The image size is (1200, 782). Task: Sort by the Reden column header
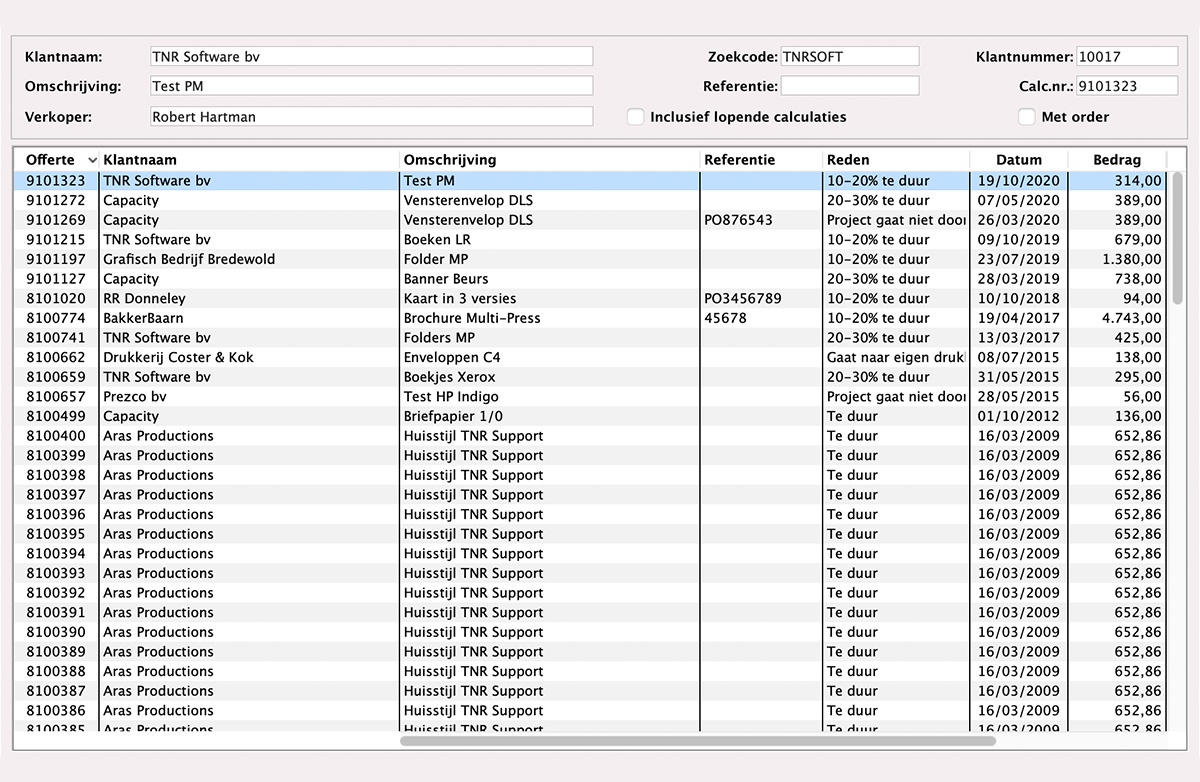tap(896, 160)
